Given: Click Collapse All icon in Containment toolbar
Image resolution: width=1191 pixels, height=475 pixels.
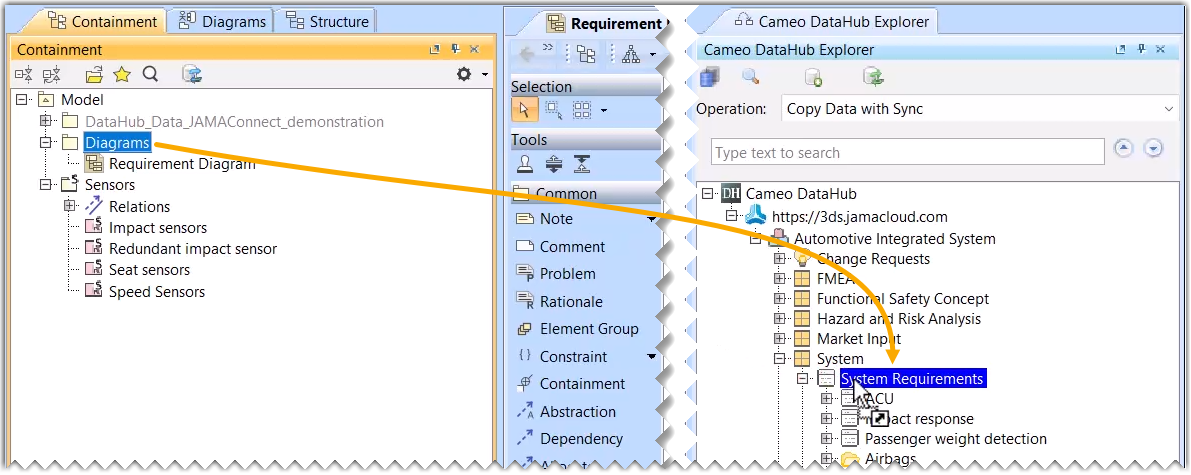Looking at the screenshot, I should pyautogui.click(x=24, y=74).
